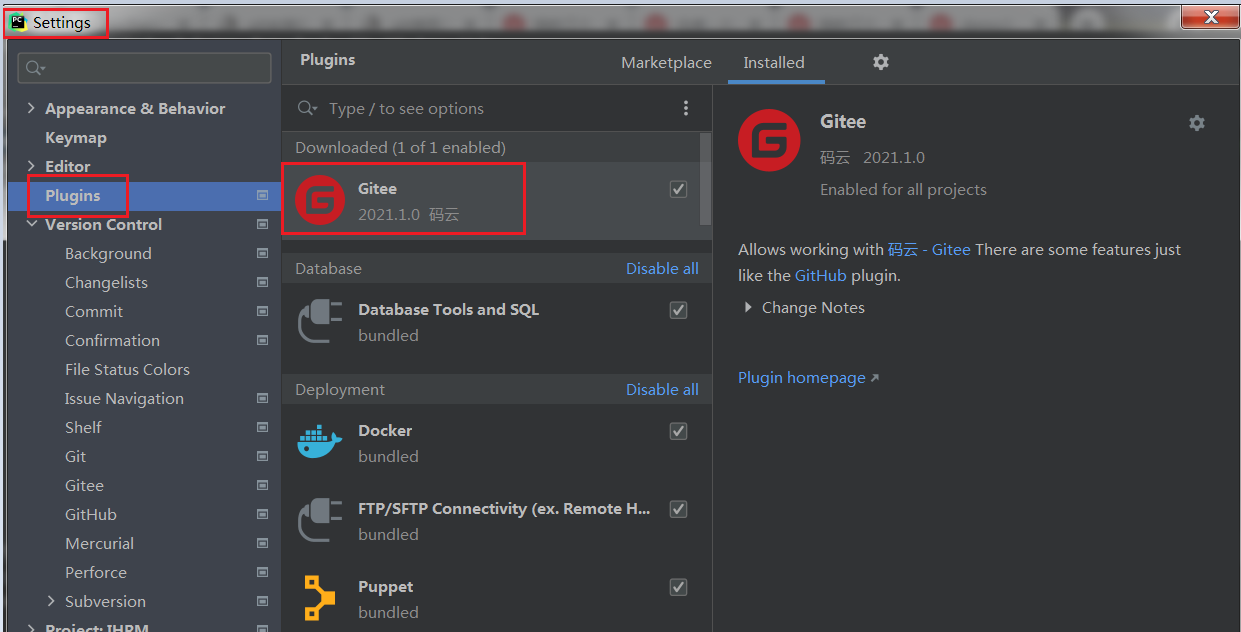Click the project-level icon next to Confirmation
The height and width of the screenshot is (632, 1241).
point(262,340)
